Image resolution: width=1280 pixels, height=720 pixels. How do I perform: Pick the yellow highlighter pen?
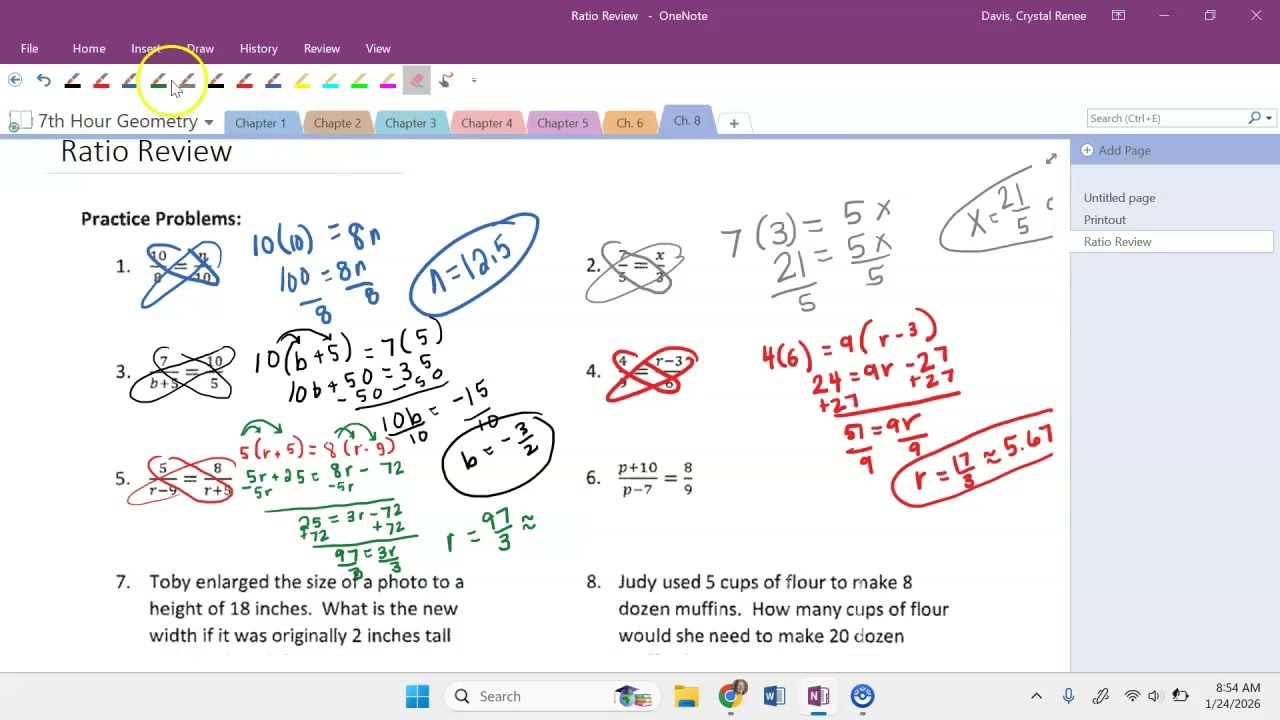point(302,81)
